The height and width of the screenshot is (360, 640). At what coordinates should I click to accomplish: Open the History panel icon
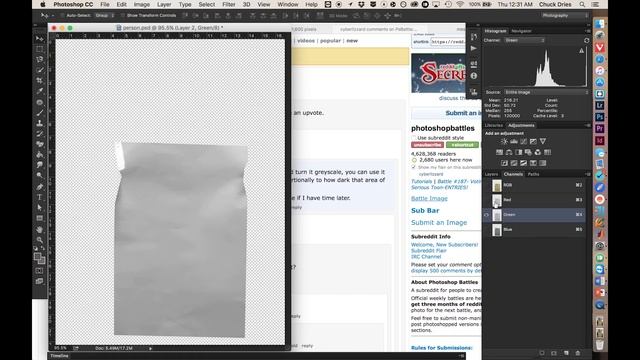click(473, 37)
